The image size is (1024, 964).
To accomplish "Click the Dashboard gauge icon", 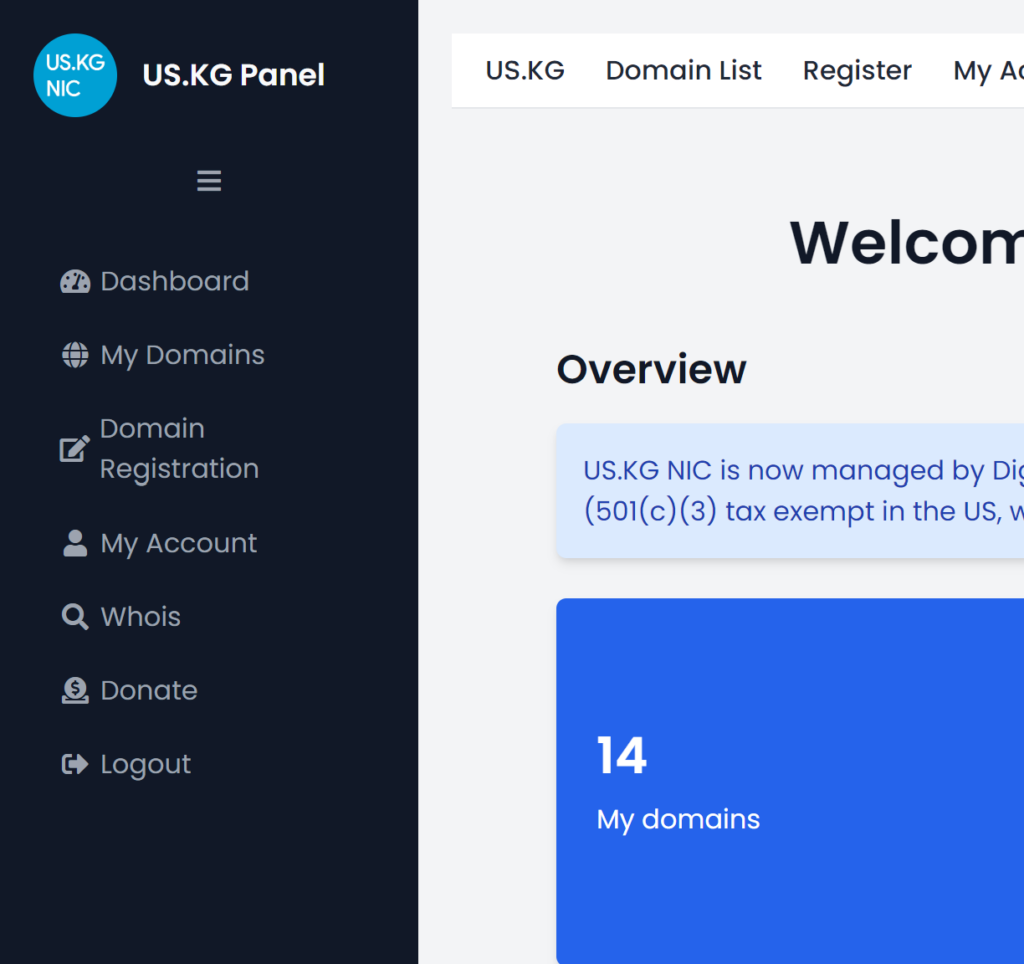I will [x=75, y=281].
